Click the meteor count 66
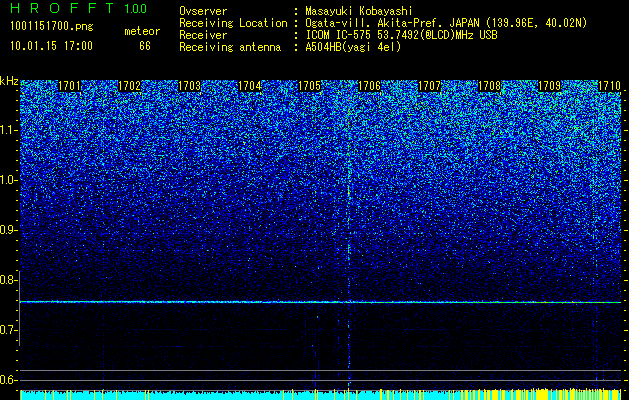629x400 pixels. [145, 46]
